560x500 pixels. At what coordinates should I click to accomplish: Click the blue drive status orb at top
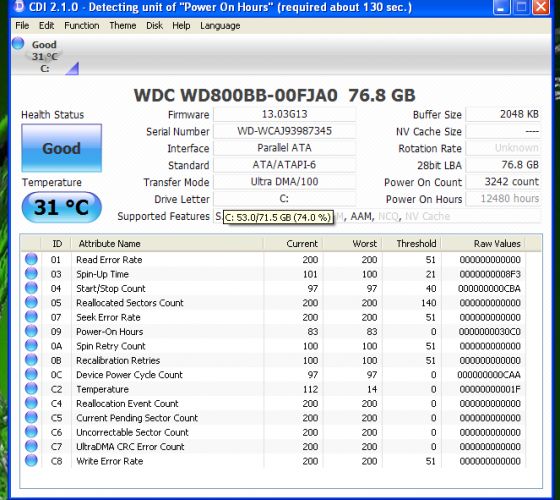click(18, 44)
